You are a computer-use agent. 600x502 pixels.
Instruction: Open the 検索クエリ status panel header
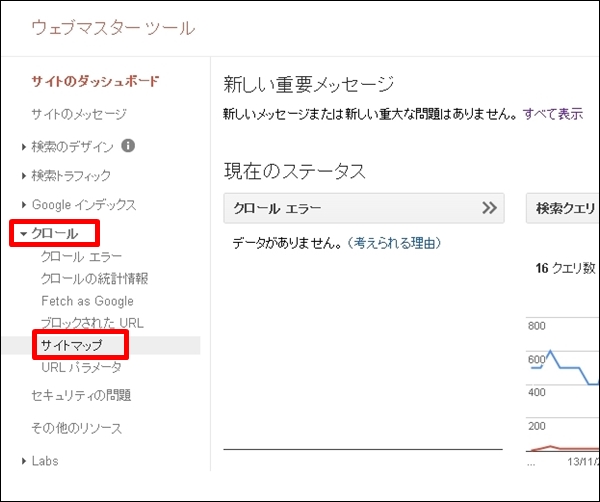[x=563, y=208]
